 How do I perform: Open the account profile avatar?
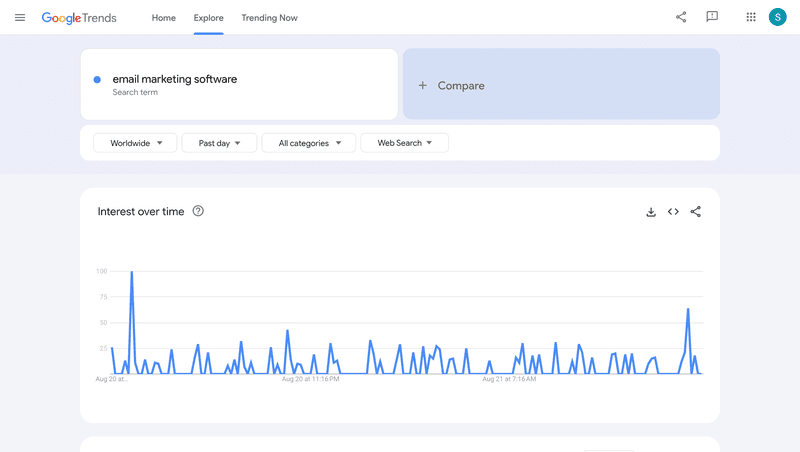[777, 17]
